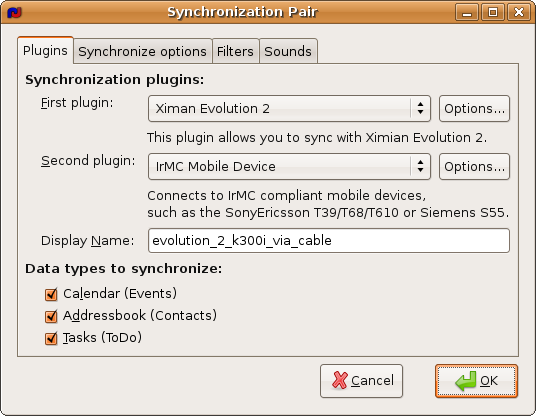The height and width of the screenshot is (416, 536).
Task: Open the First plugin dropdown
Action: click(x=289, y=109)
